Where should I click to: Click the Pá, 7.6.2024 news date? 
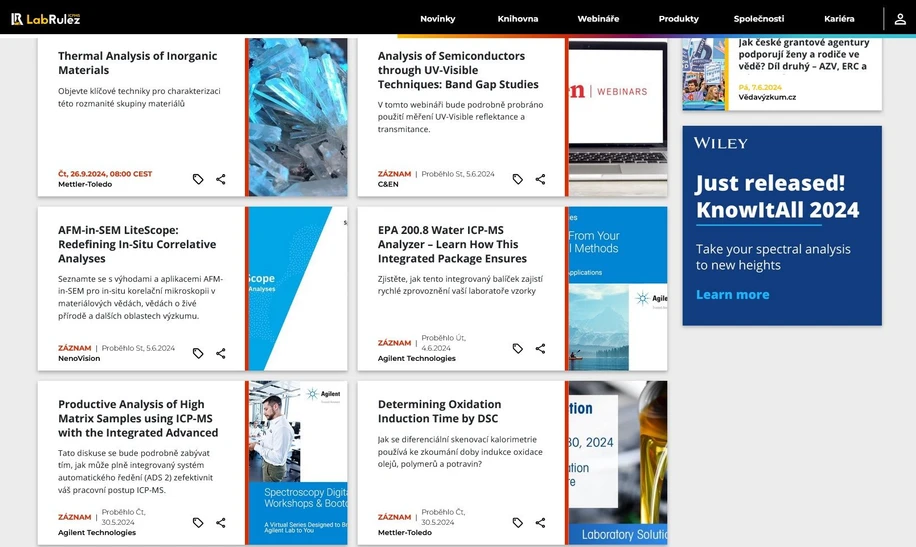[759, 87]
